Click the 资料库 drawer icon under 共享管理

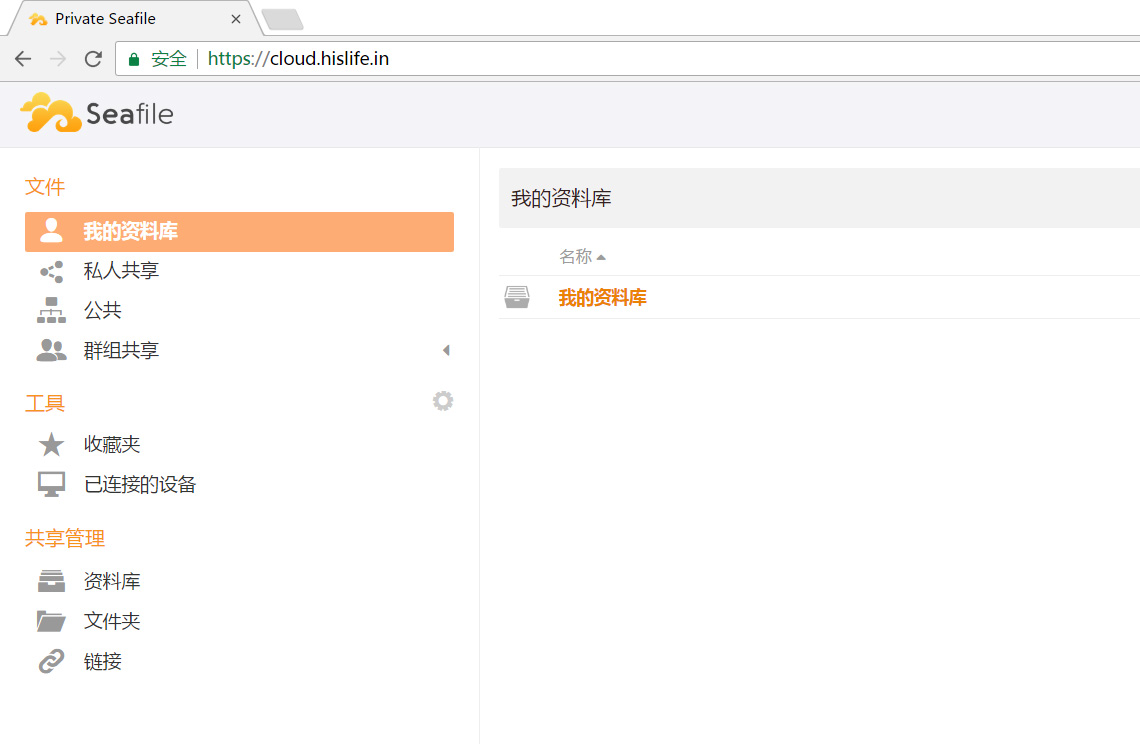51,581
